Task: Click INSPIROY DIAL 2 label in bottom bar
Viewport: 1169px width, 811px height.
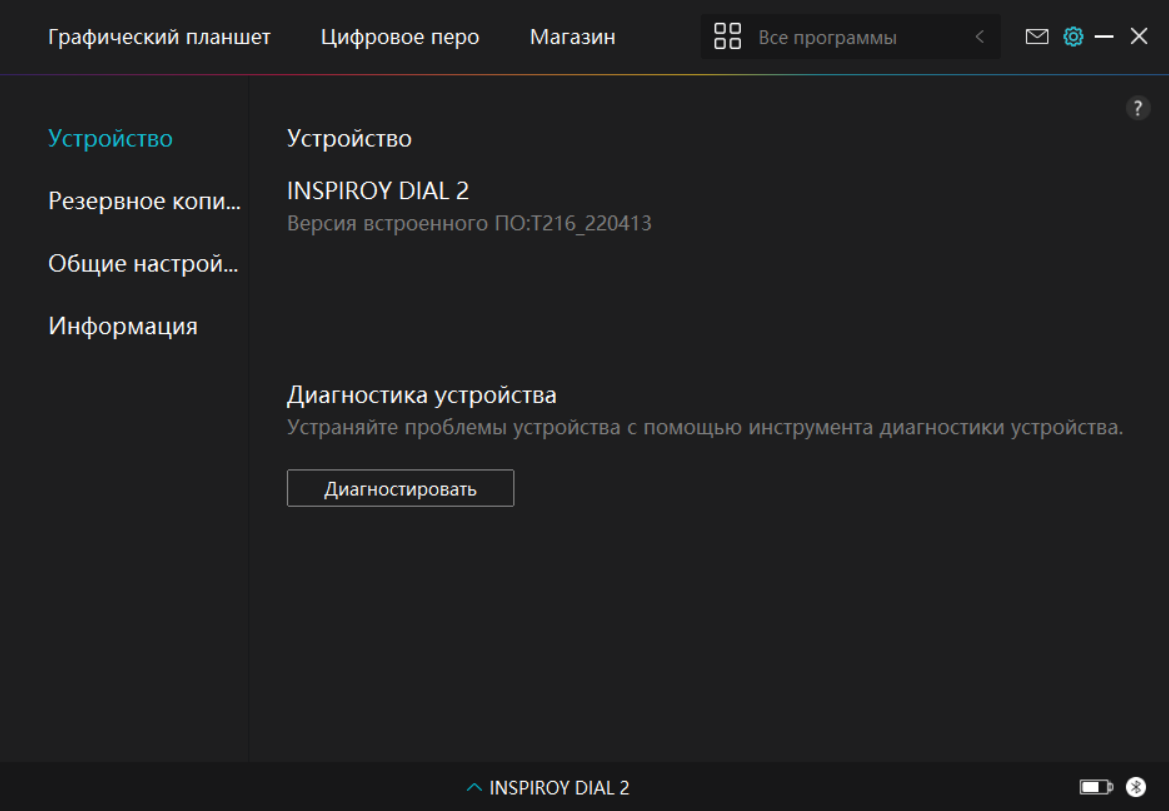Action: [x=559, y=788]
